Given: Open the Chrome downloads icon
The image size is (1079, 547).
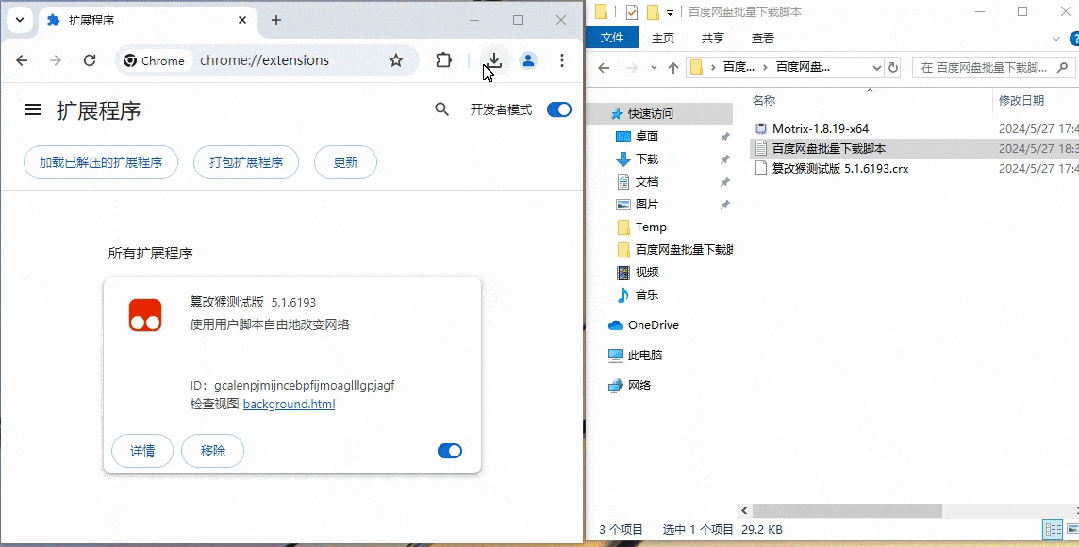Looking at the screenshot, I should (494, 61).
